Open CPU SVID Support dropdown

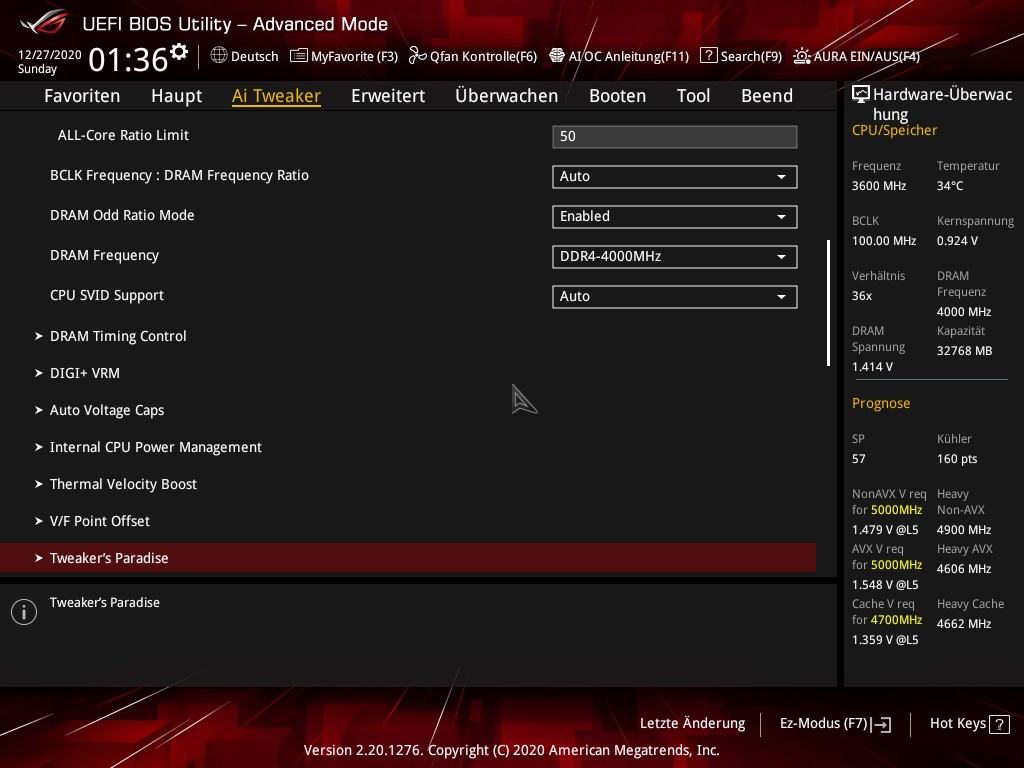click(675, 296)
